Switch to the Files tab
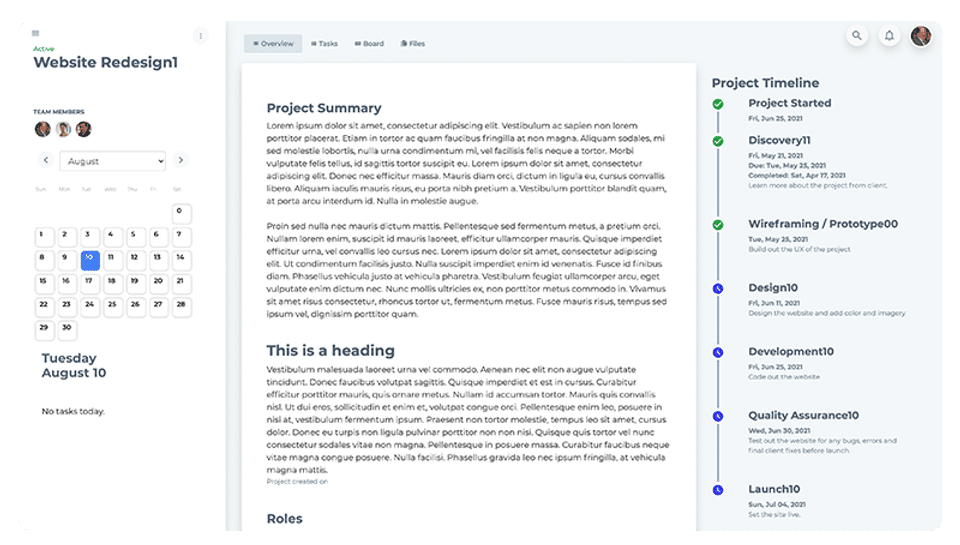 pyautogui.click(x=413, y=44)
